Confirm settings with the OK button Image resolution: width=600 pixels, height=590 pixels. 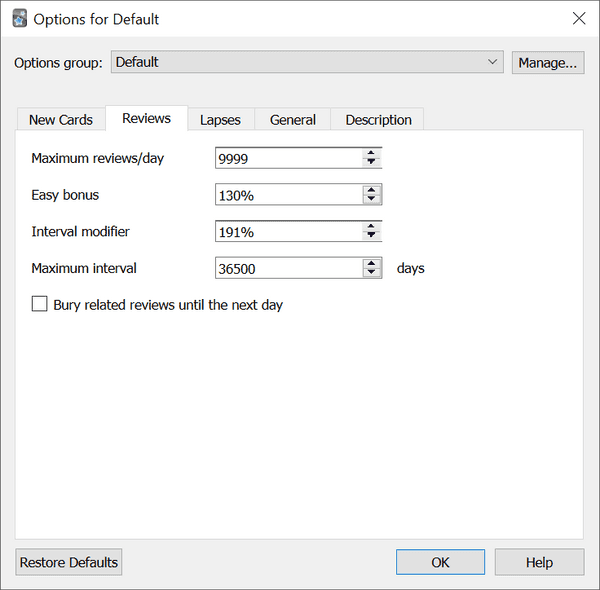pyautogui.click(x=440, y=562)
